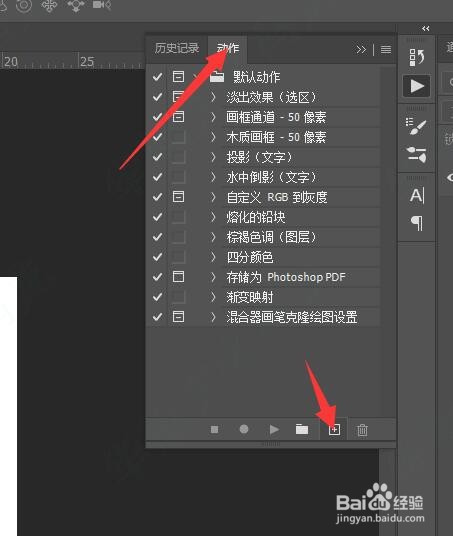Toggle checkmark for 淡出效果（选区）
This screenshot has height=536, width=453.
157,97
